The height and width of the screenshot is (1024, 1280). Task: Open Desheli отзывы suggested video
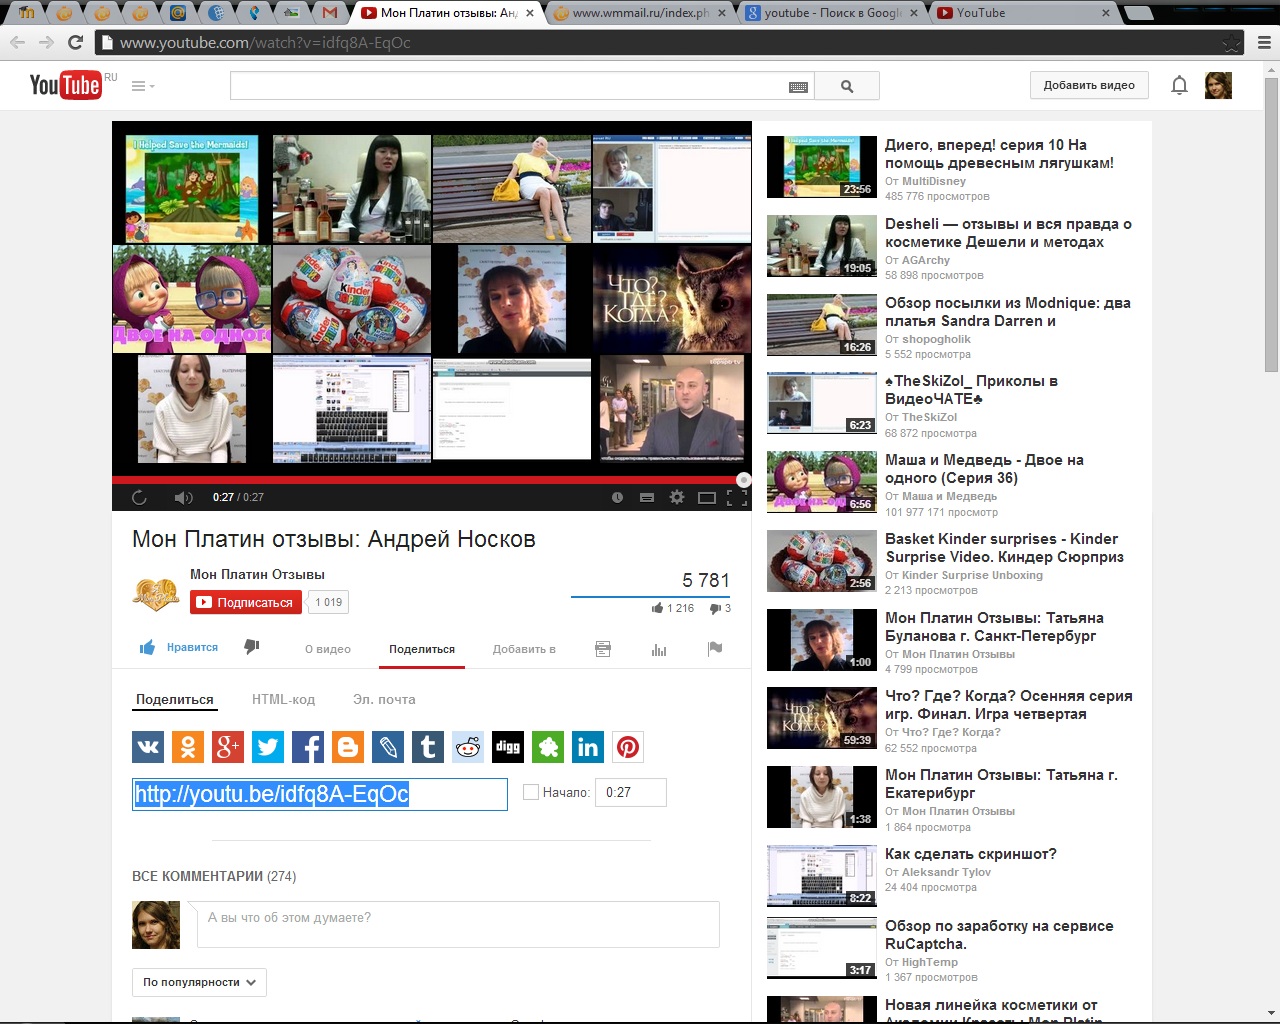1008,233
